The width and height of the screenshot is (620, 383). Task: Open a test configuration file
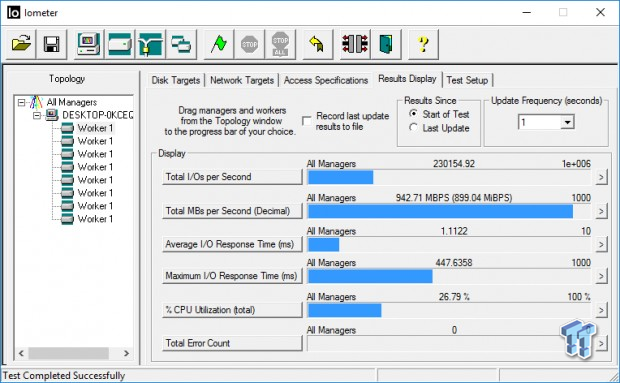coord(21,44)
